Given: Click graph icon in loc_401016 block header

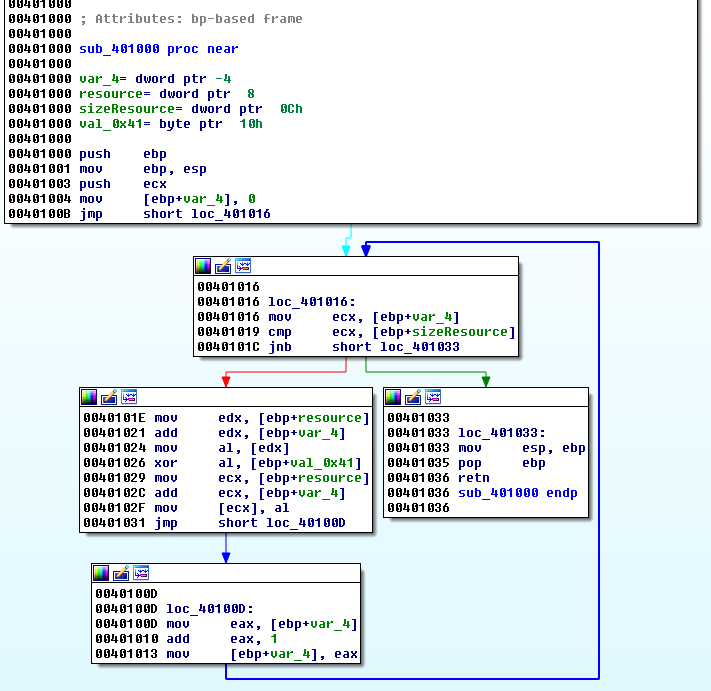Looking at the screenshot, I should [x=243, y=266].
